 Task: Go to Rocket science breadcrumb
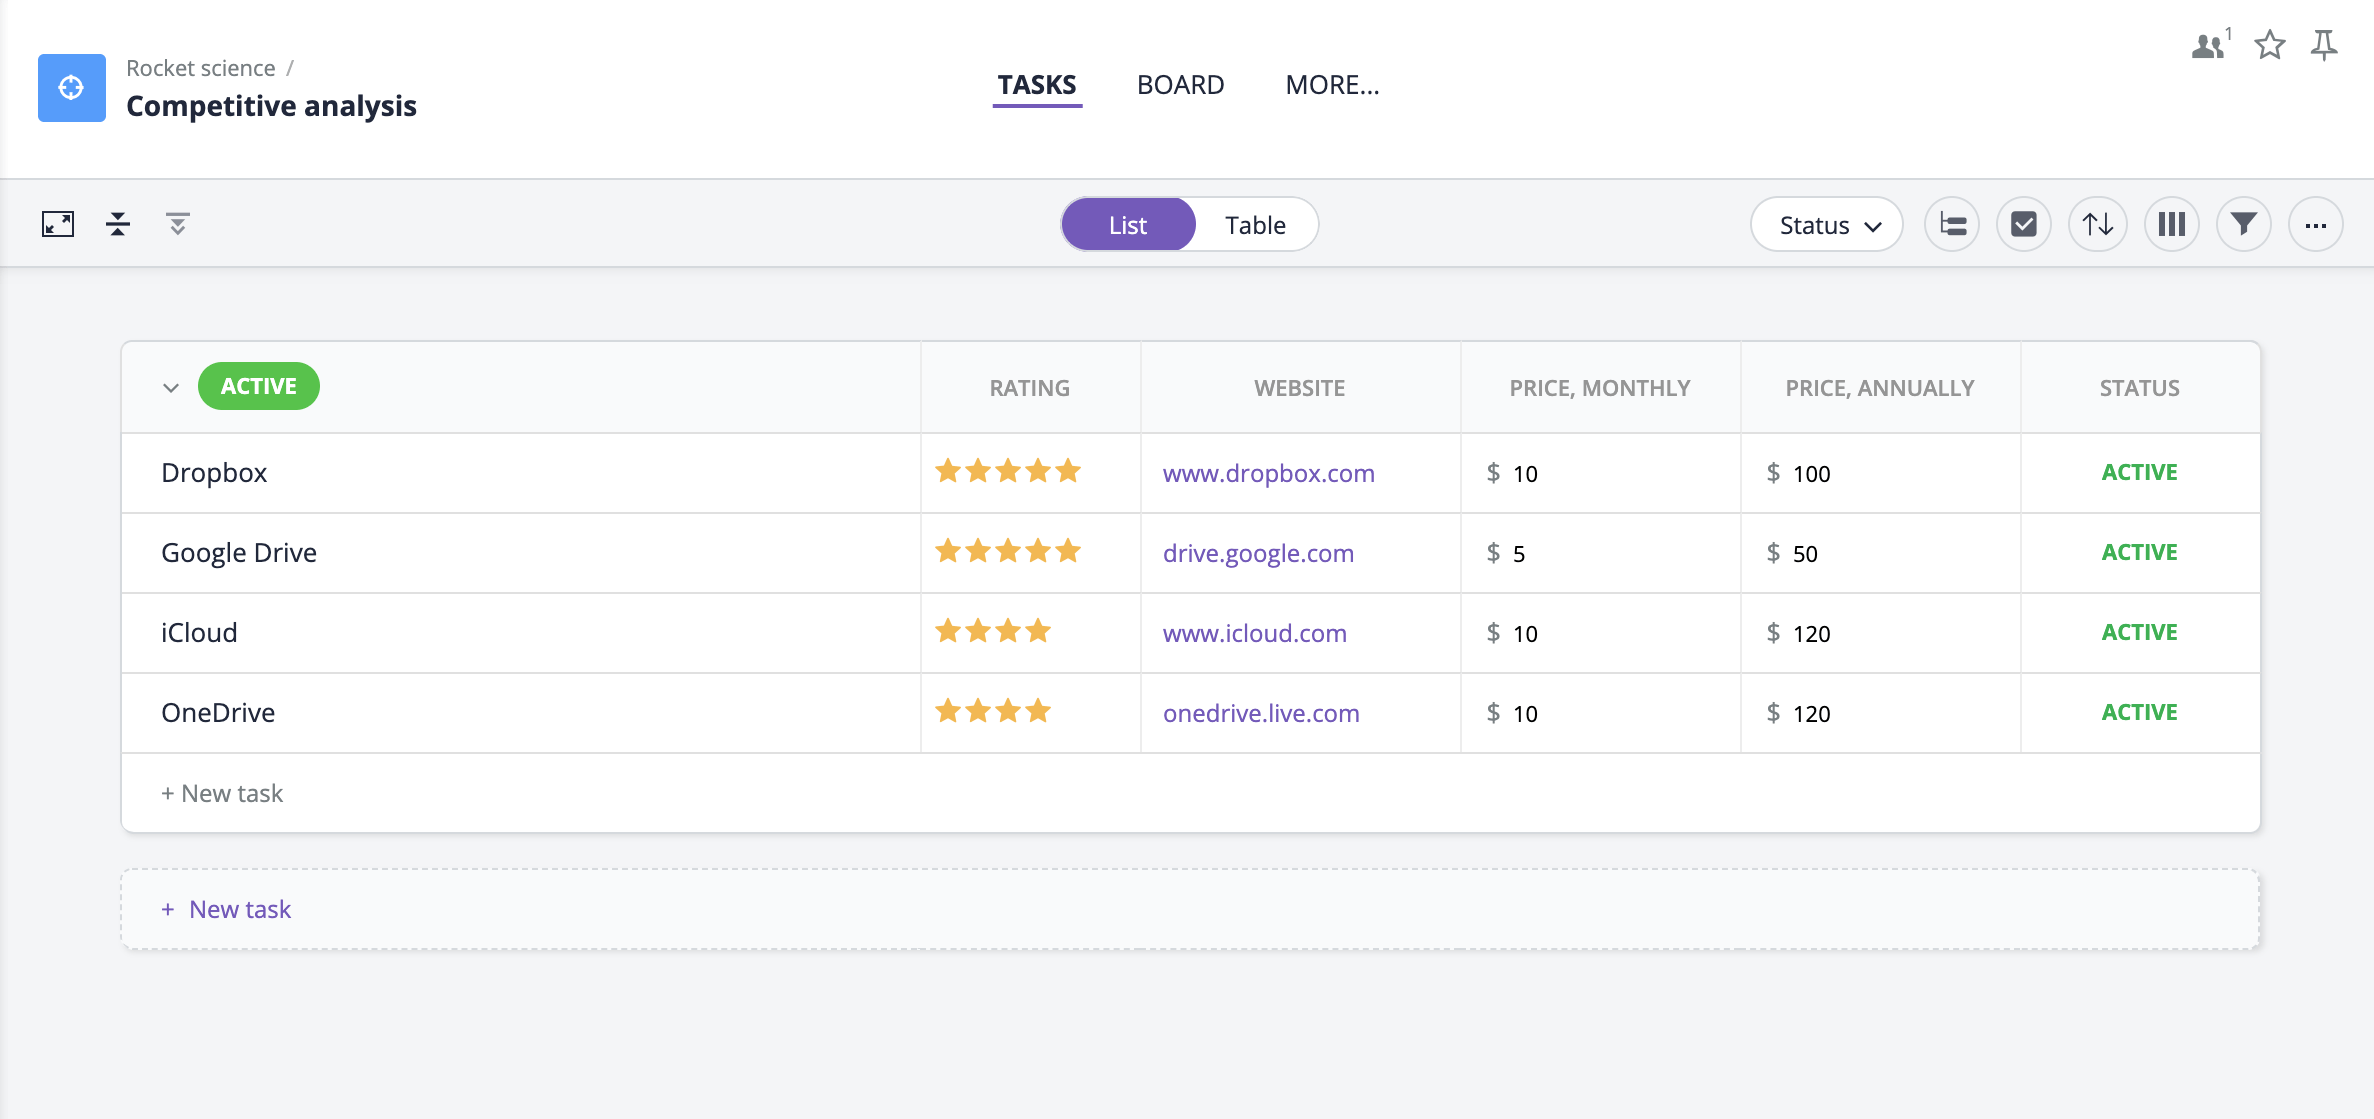(201, 68)
